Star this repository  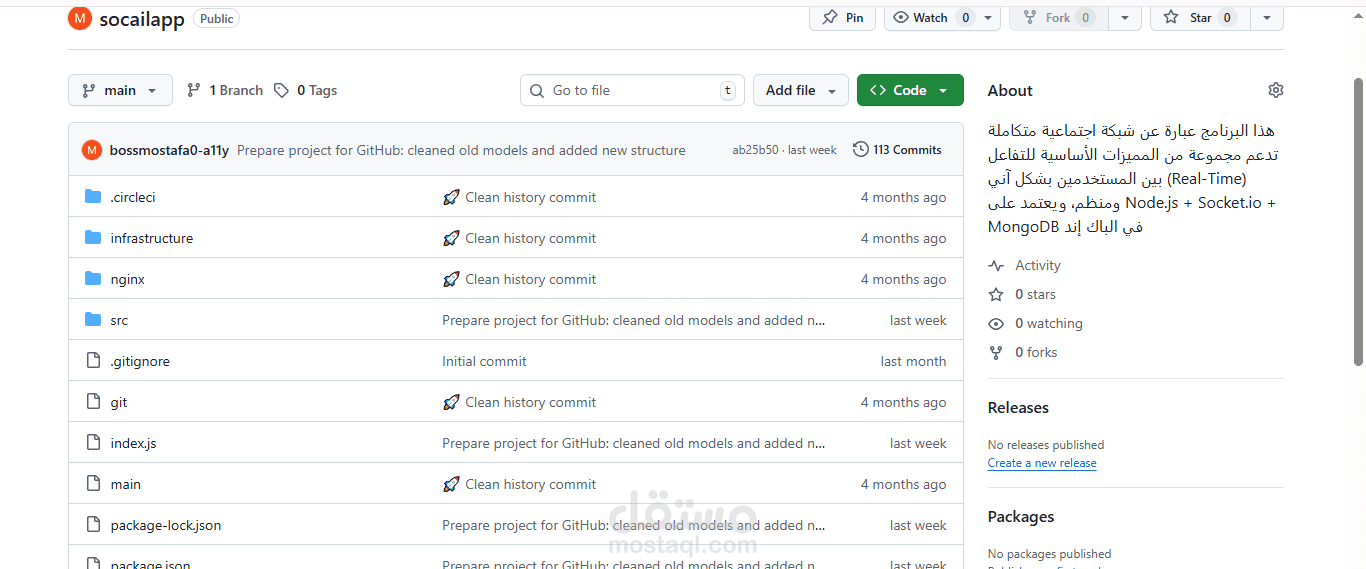[x=1200, y=17]
